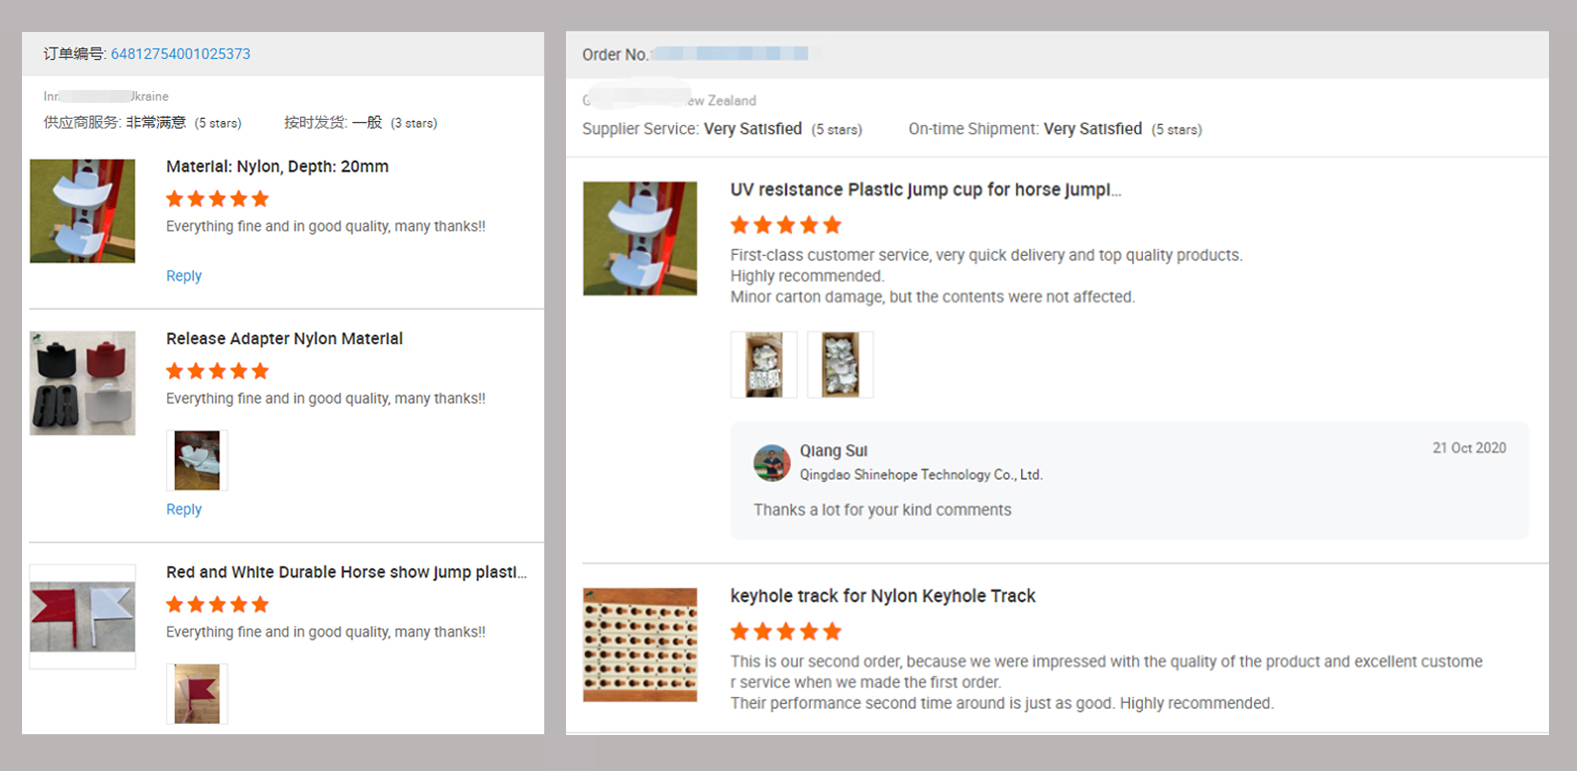Open "Release Adapter Nylon Material" product title
This screenshot has width=1577, height=771.
284,339
